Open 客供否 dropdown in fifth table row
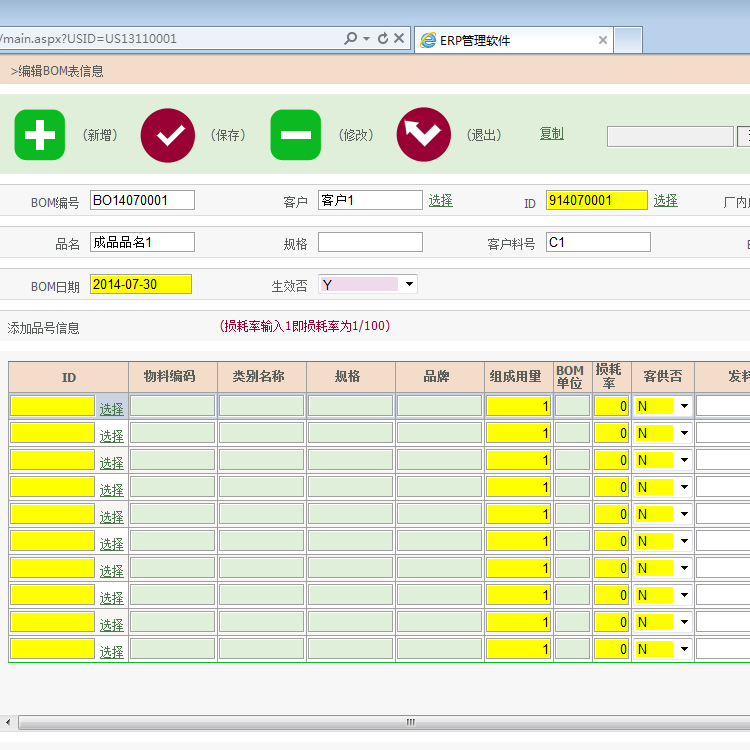The width and height of the screenshot is (750, 750). pyautogui.click(x=663, y=514)
